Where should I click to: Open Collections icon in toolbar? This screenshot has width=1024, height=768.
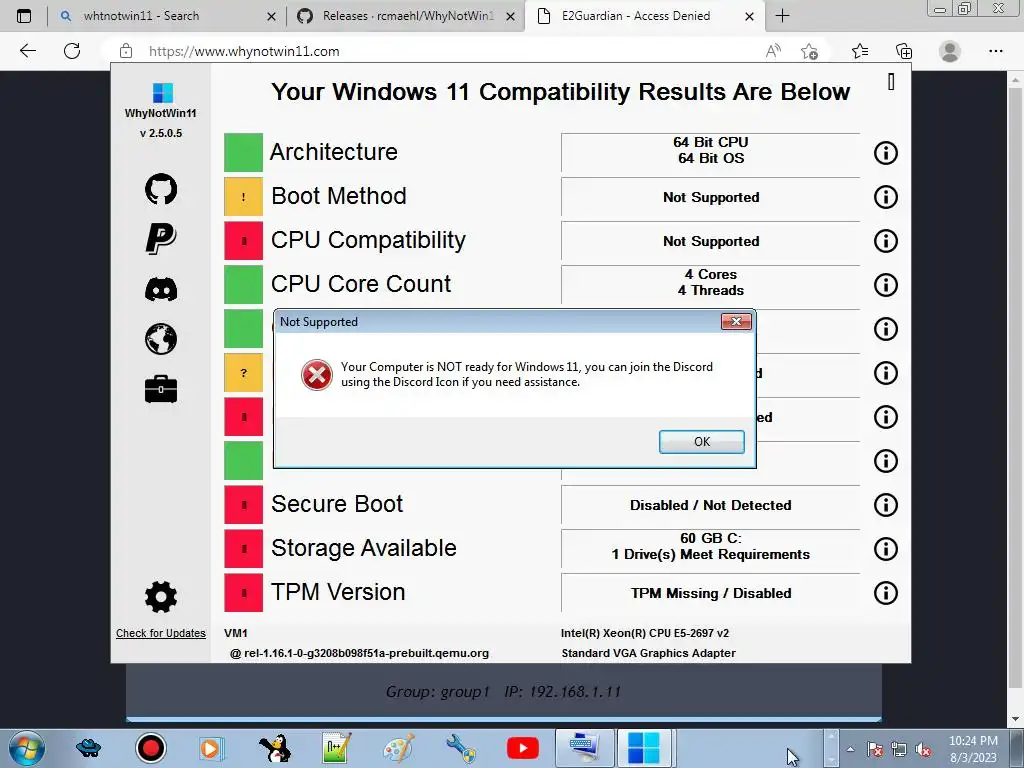[x=904, y=51]
